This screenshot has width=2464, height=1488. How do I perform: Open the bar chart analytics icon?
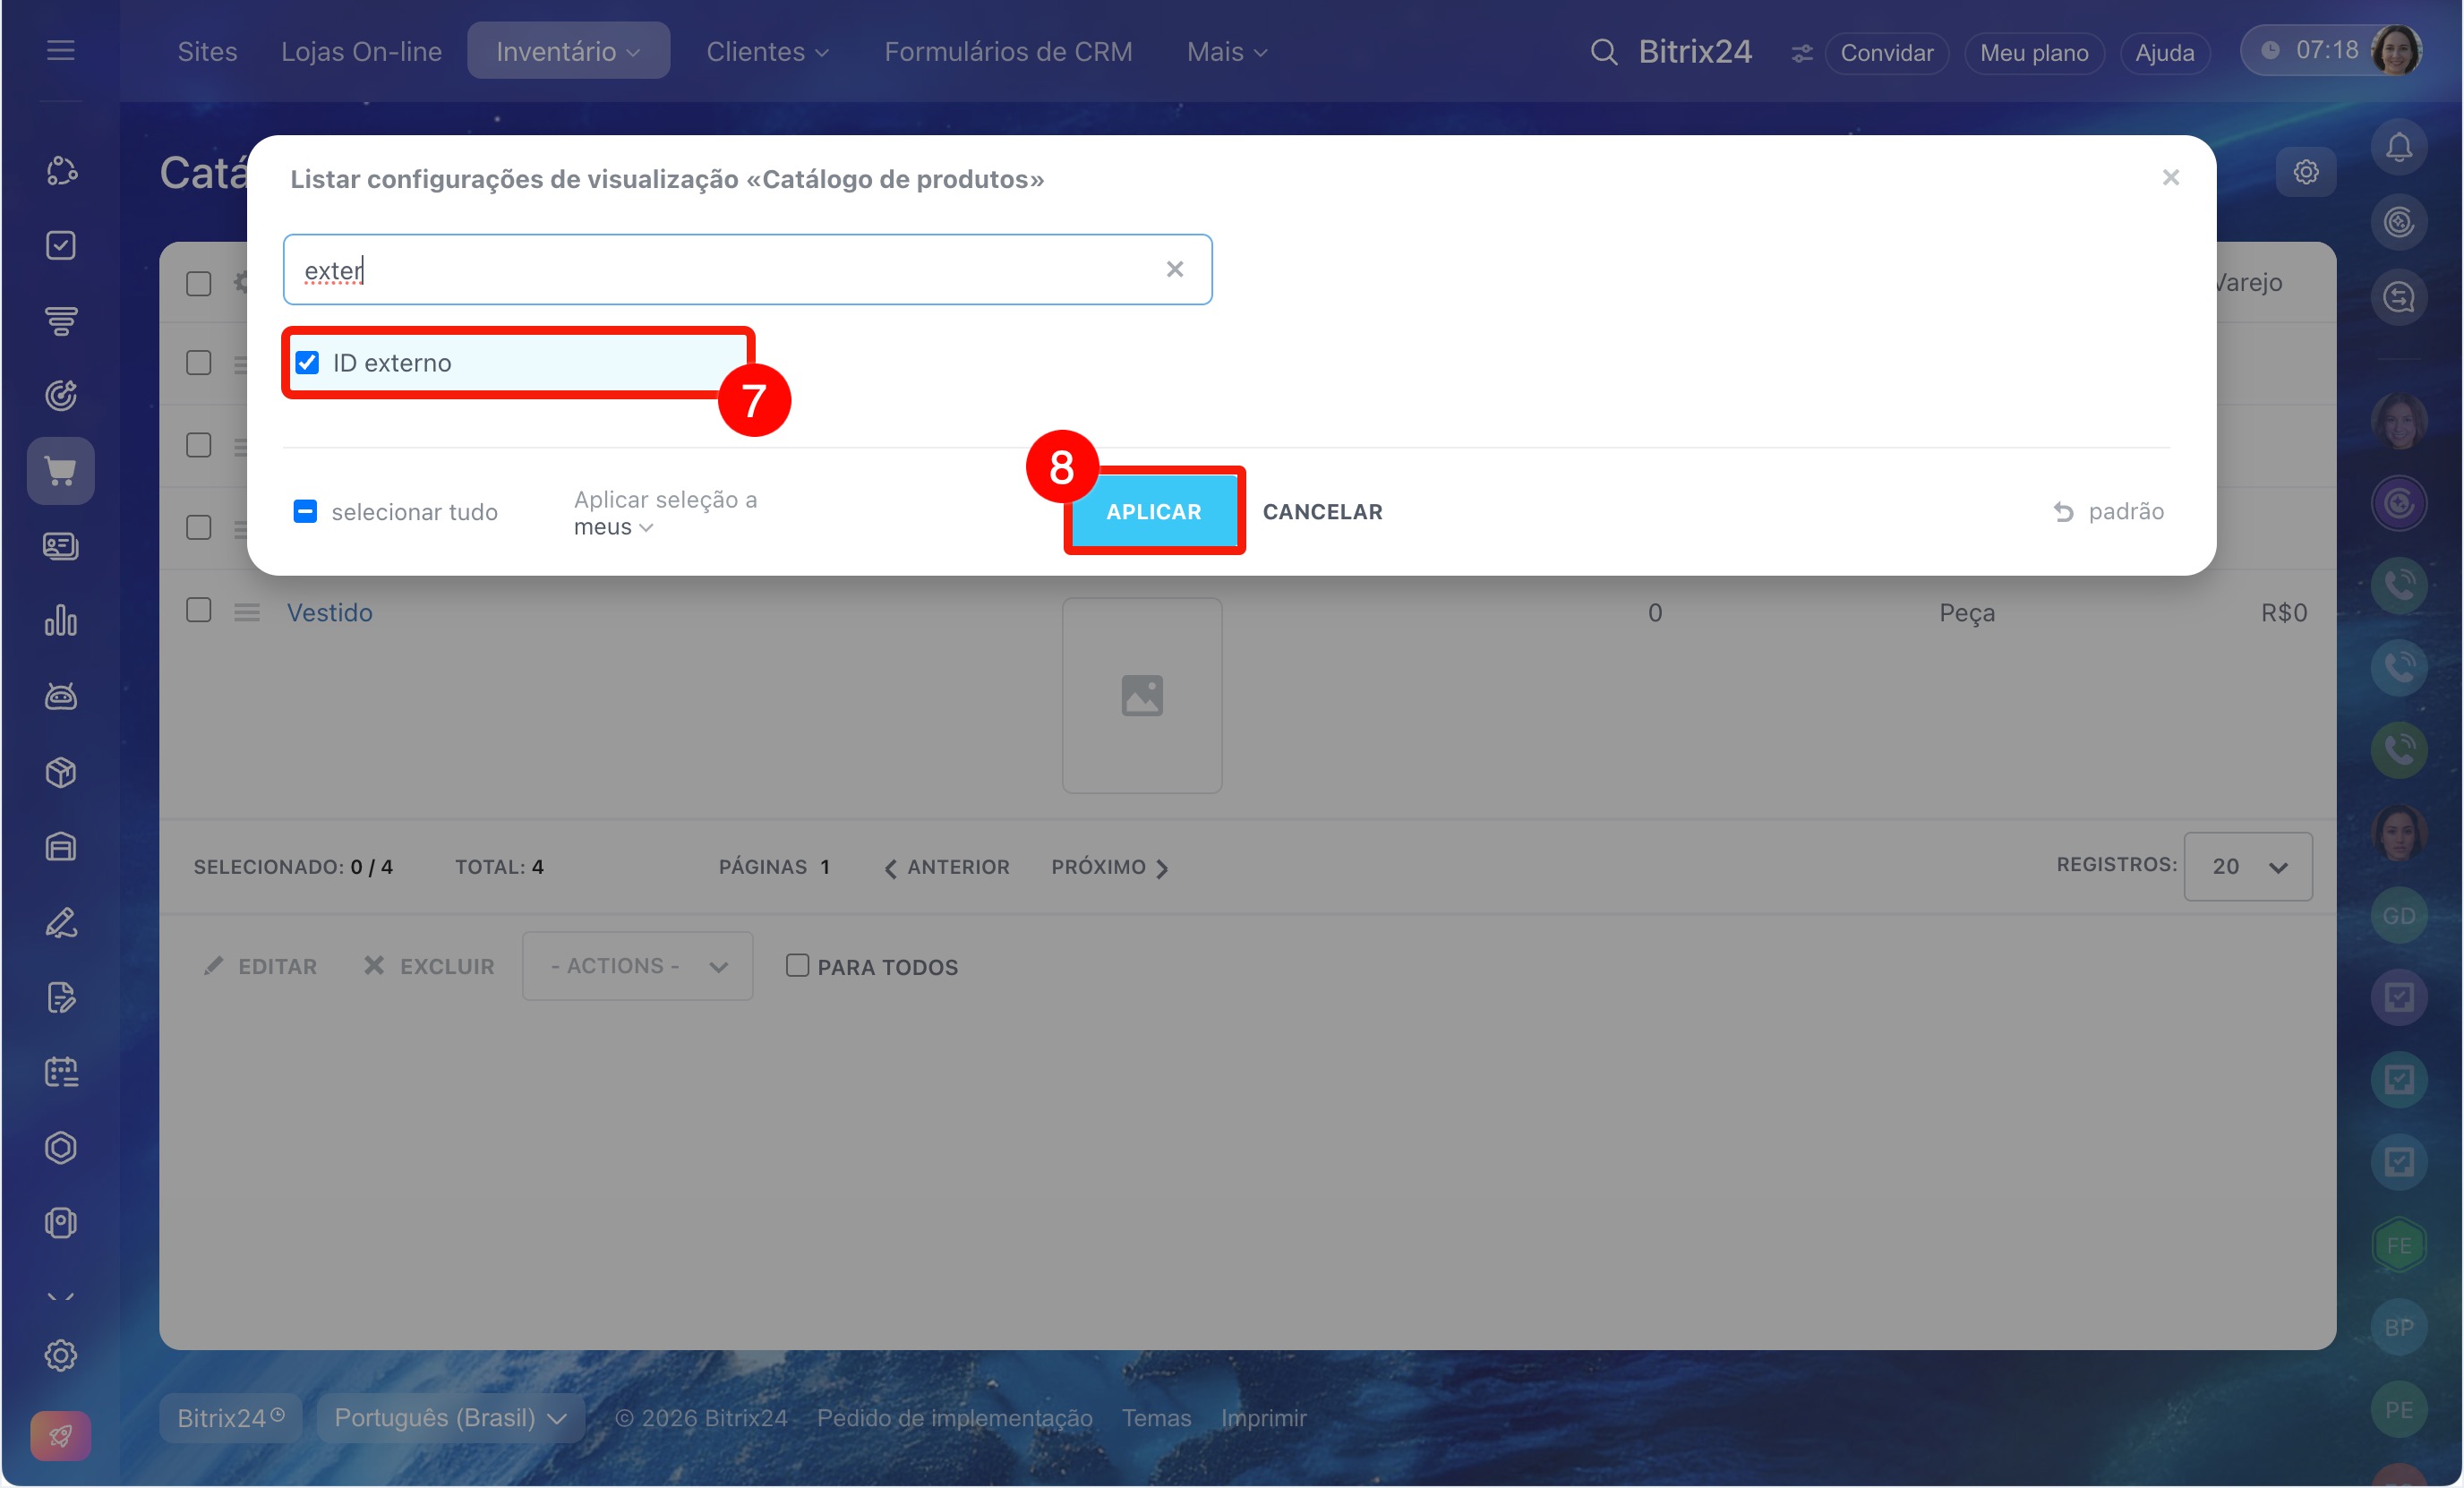pyautogui.click(x=61, y=621)
